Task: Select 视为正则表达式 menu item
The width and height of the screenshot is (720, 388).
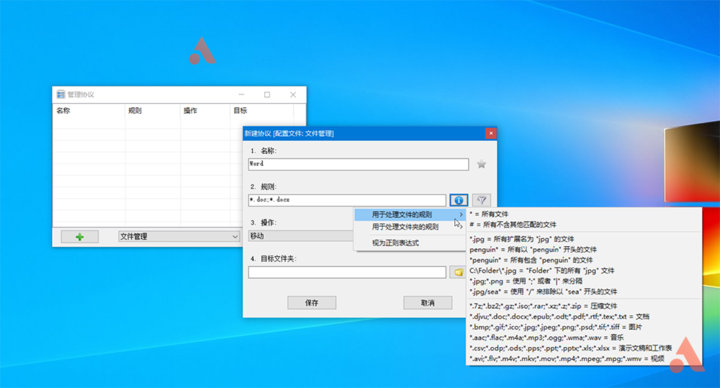Action: click(410, 243)
